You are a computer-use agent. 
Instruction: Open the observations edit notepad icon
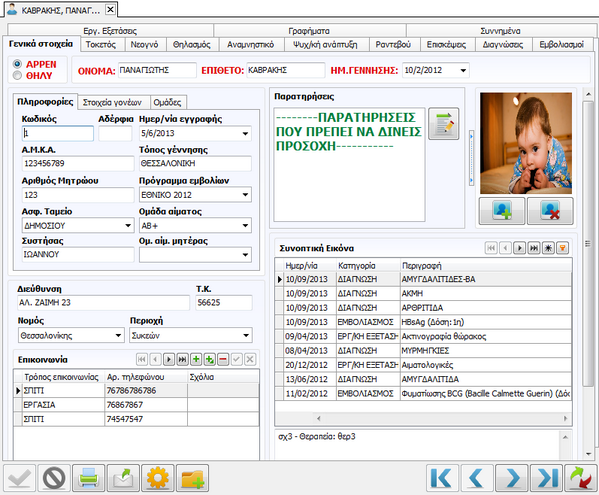[x=444, y=124]
